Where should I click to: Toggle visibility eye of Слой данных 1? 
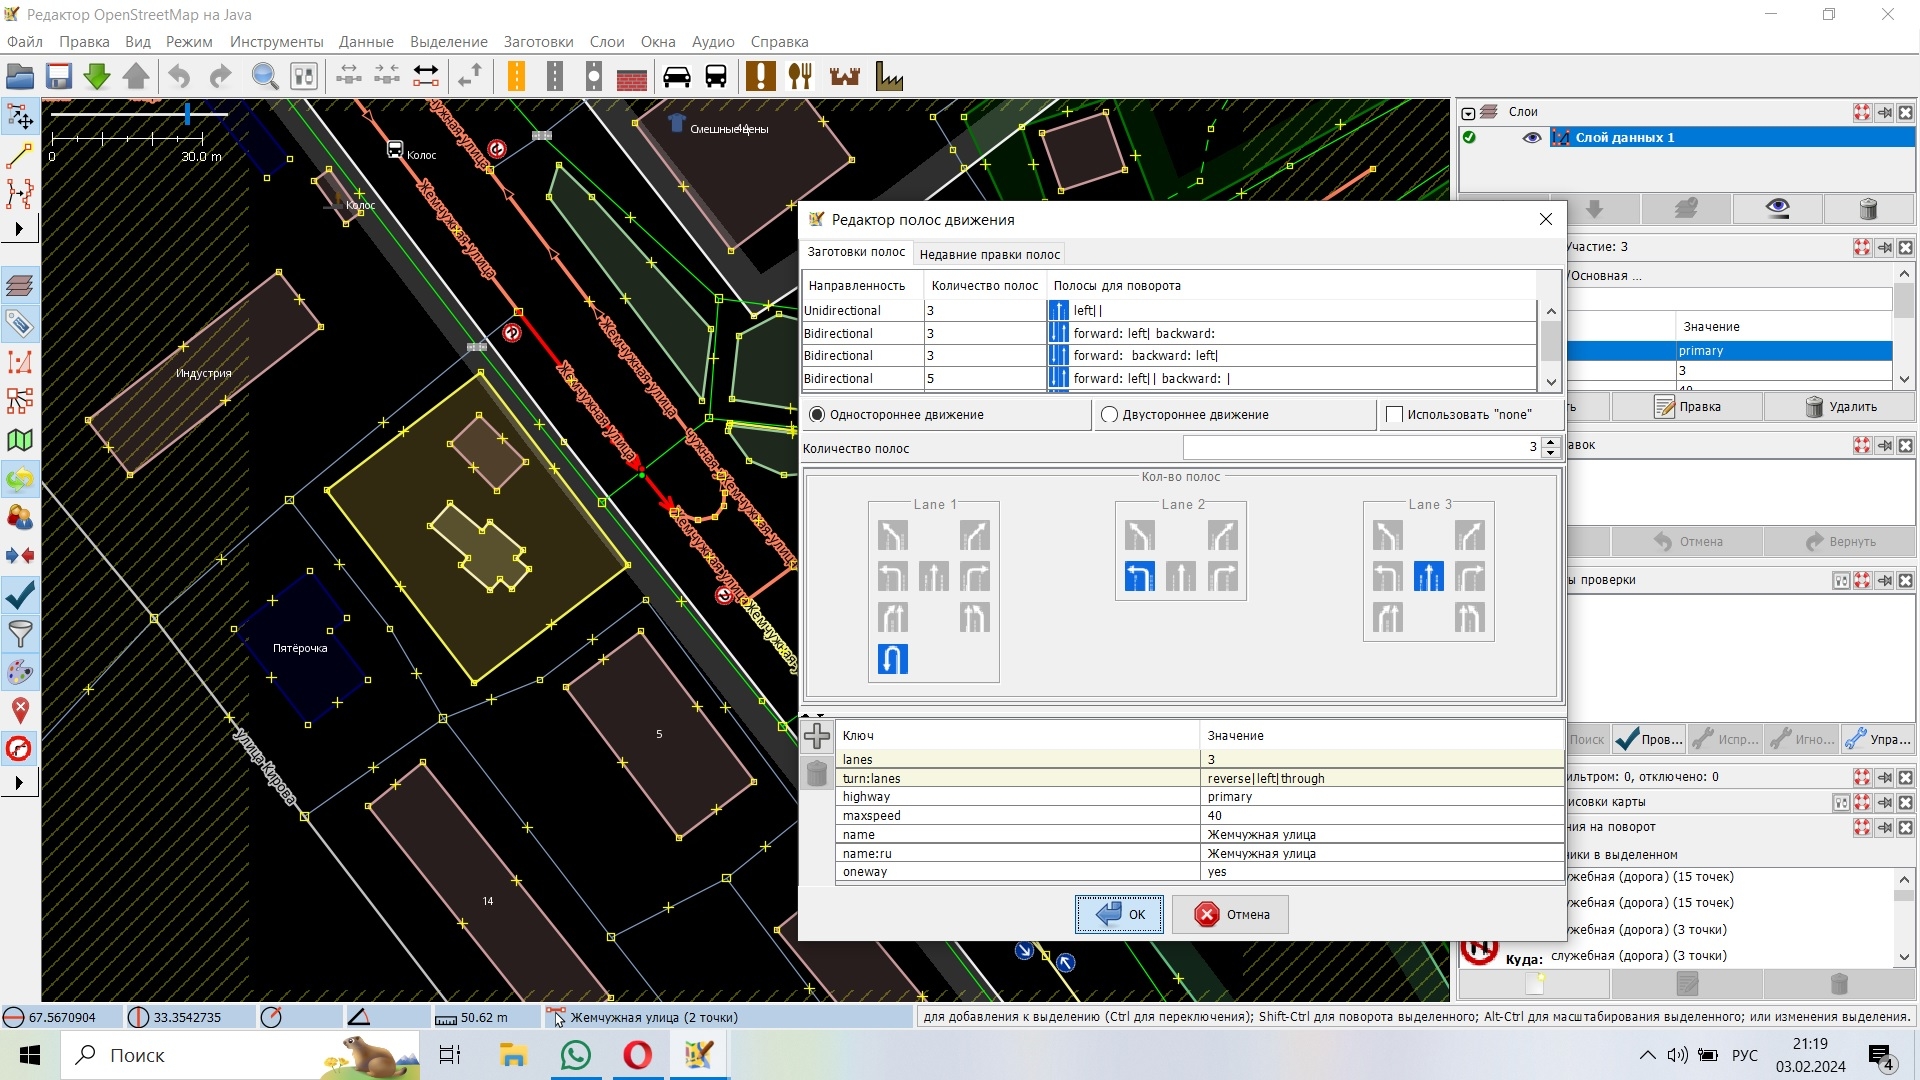(x=1531, y=138)
